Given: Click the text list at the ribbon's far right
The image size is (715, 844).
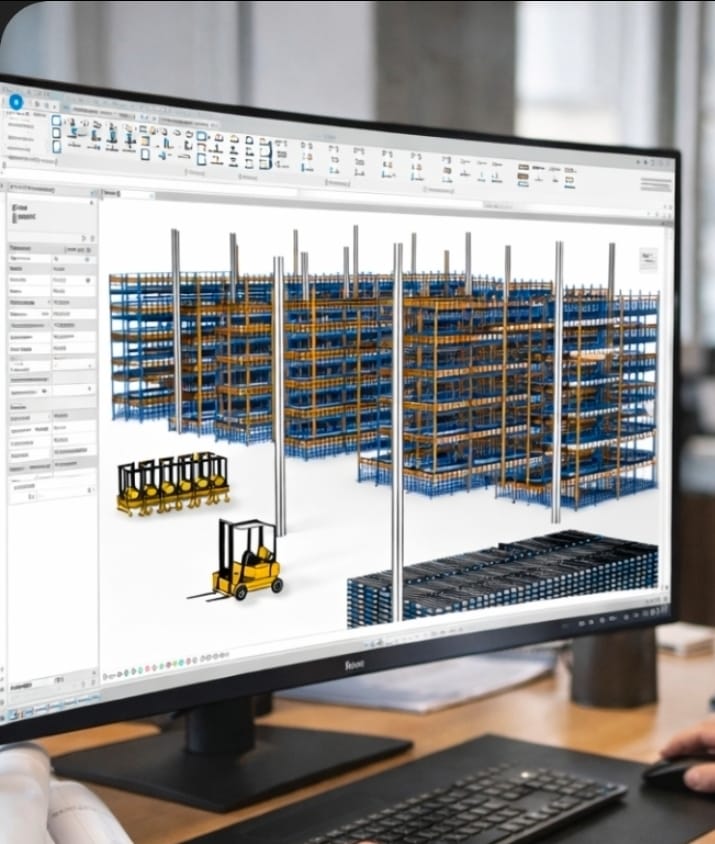Looking at the screenshot, I should 655,184.
